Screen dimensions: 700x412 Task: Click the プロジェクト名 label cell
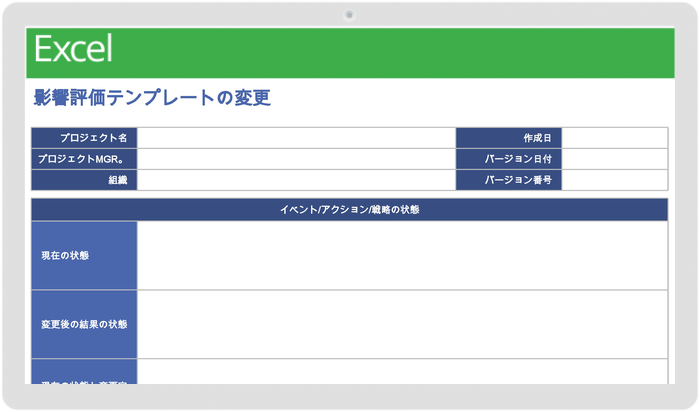[84, 138]
